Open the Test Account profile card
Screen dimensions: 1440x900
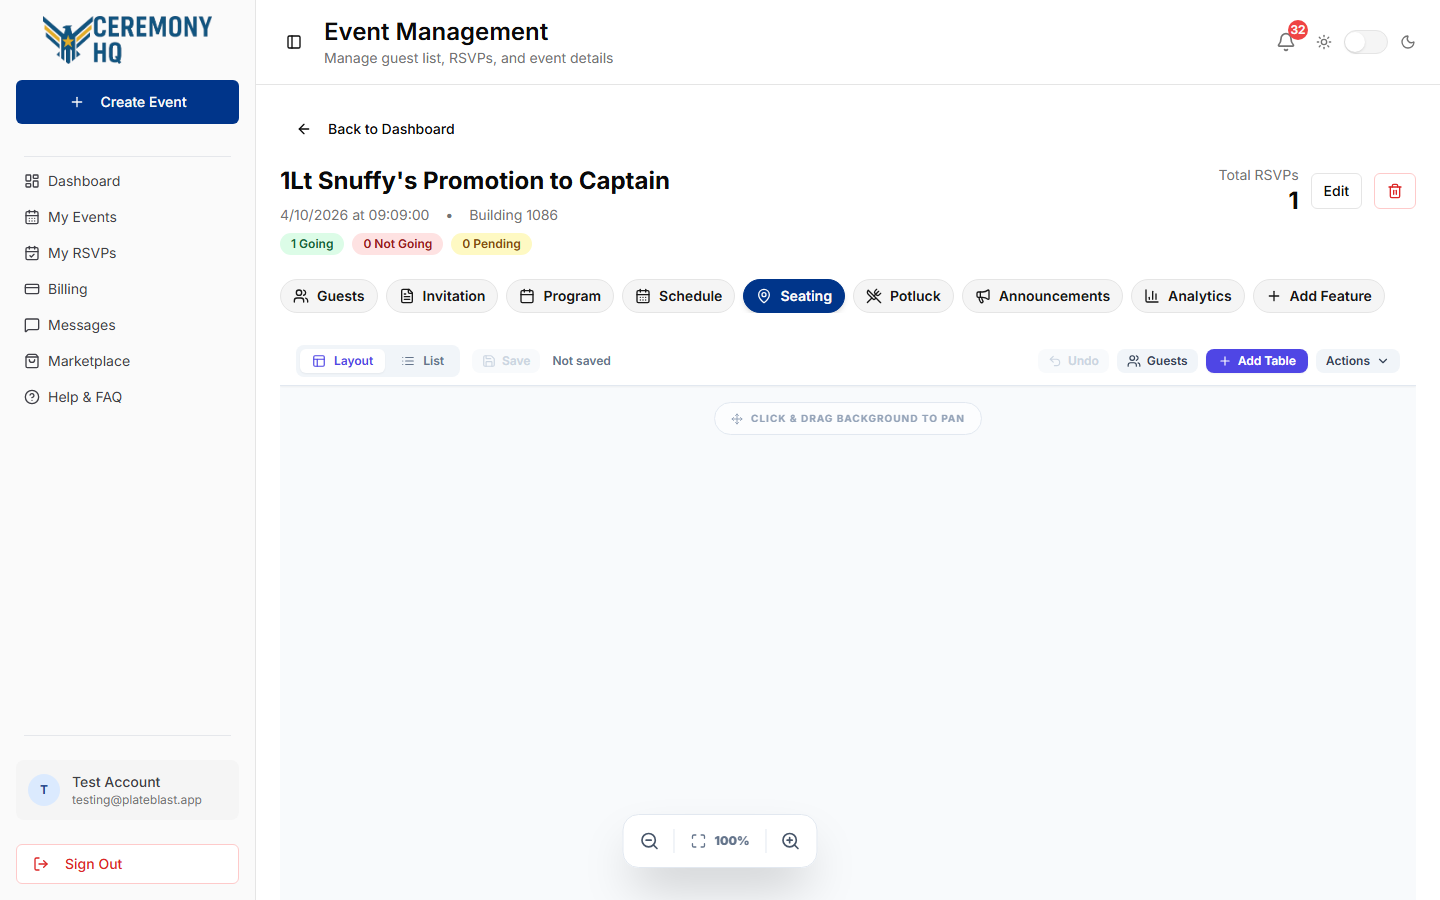pyautogui.click(x=127, y=790)
